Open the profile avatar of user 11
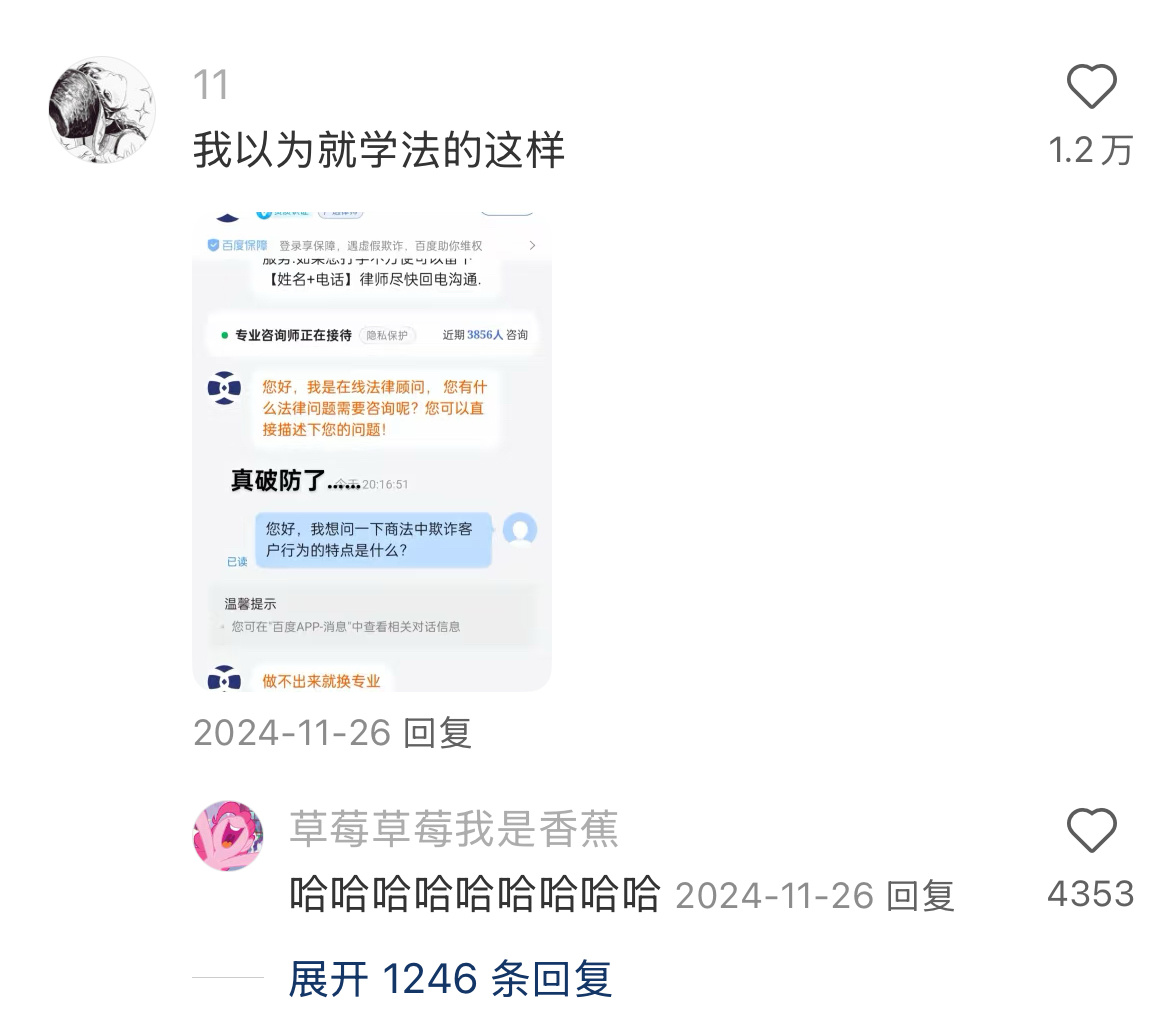 102,110
